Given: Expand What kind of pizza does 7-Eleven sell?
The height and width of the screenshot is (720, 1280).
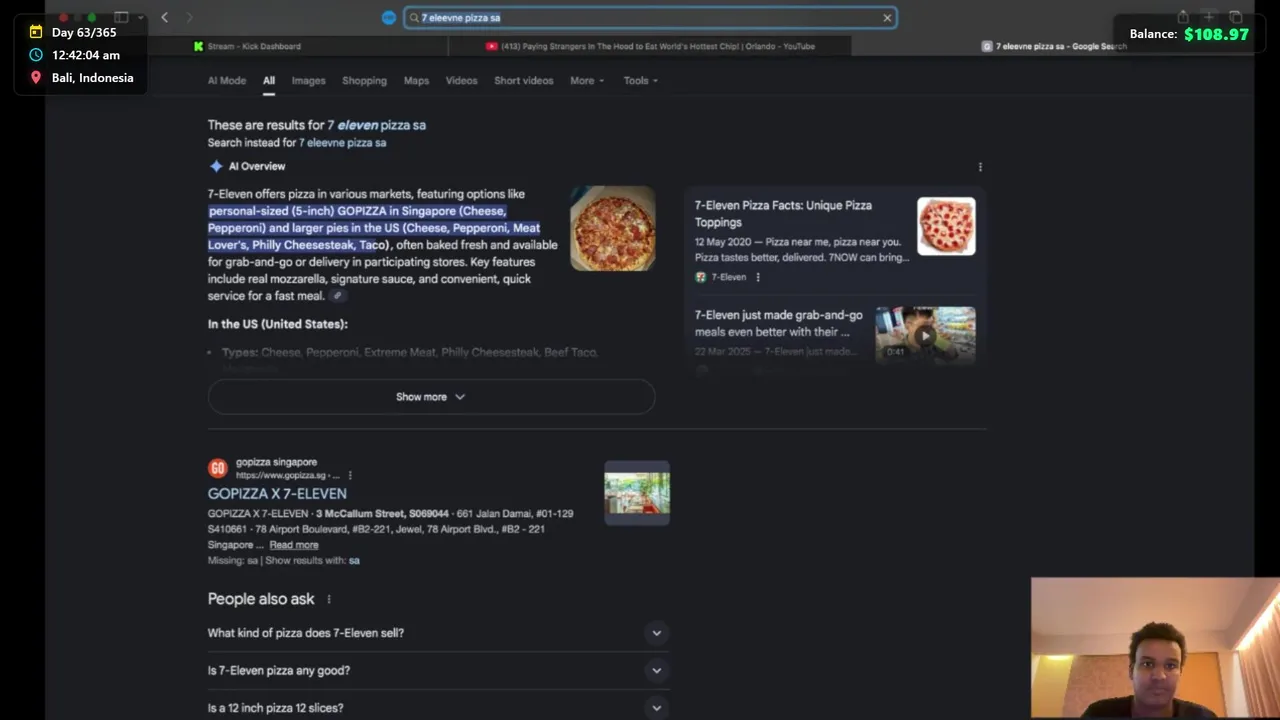Looking at the screenshot, I should pos(437,633).
